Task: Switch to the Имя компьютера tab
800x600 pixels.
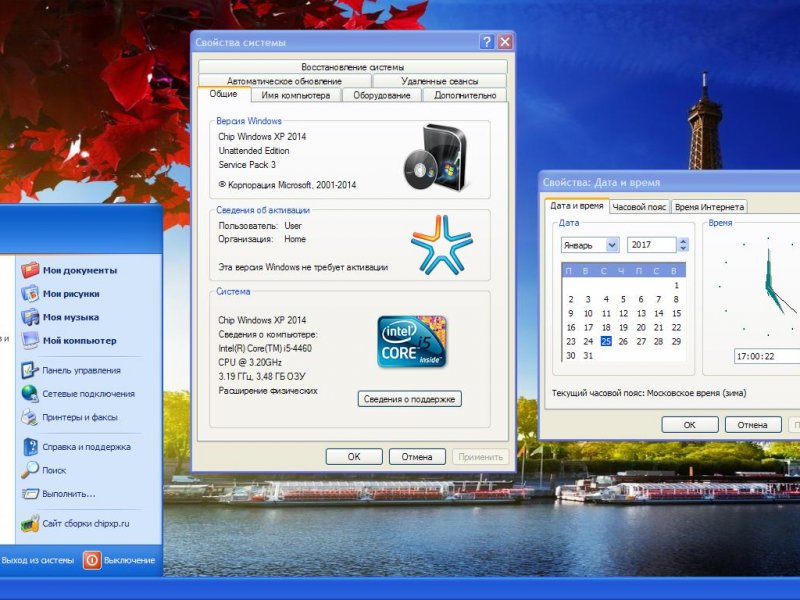Action: [295, 95]
